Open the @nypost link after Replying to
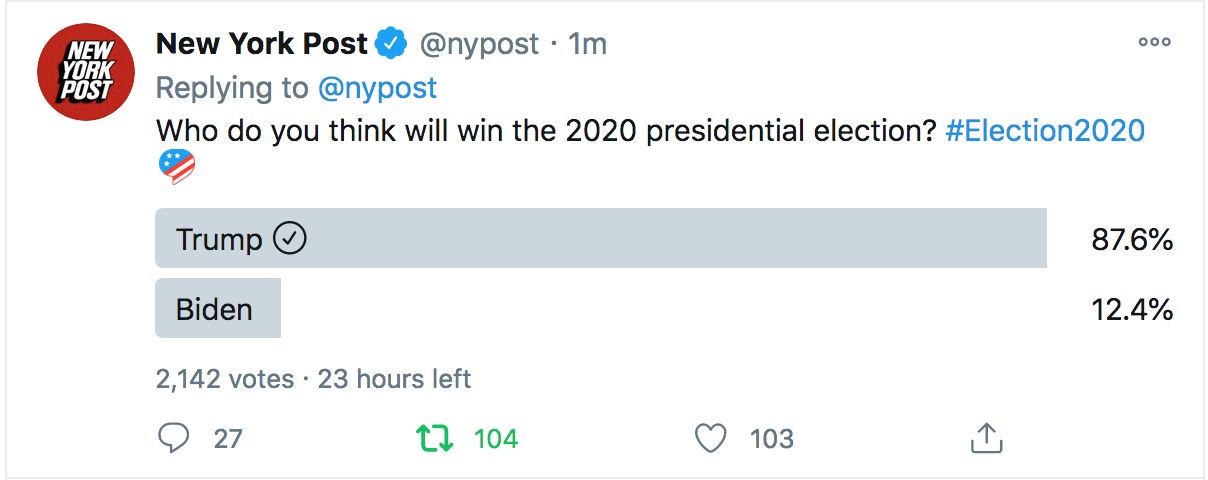 (x=377, y=88)
